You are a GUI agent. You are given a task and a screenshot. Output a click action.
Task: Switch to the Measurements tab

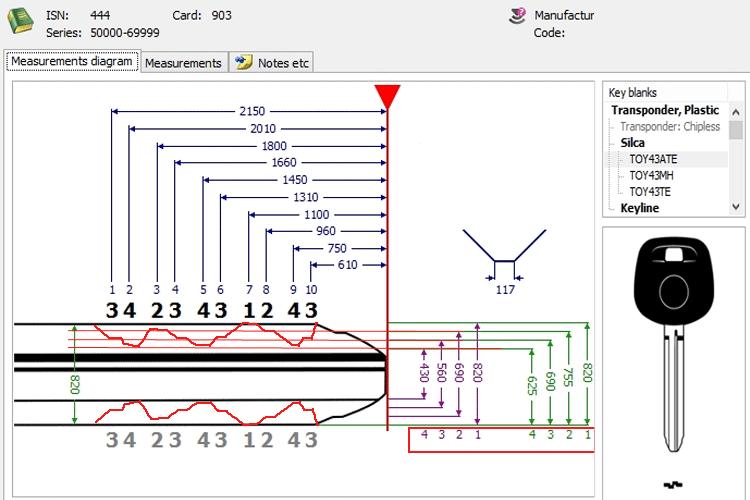183,63
